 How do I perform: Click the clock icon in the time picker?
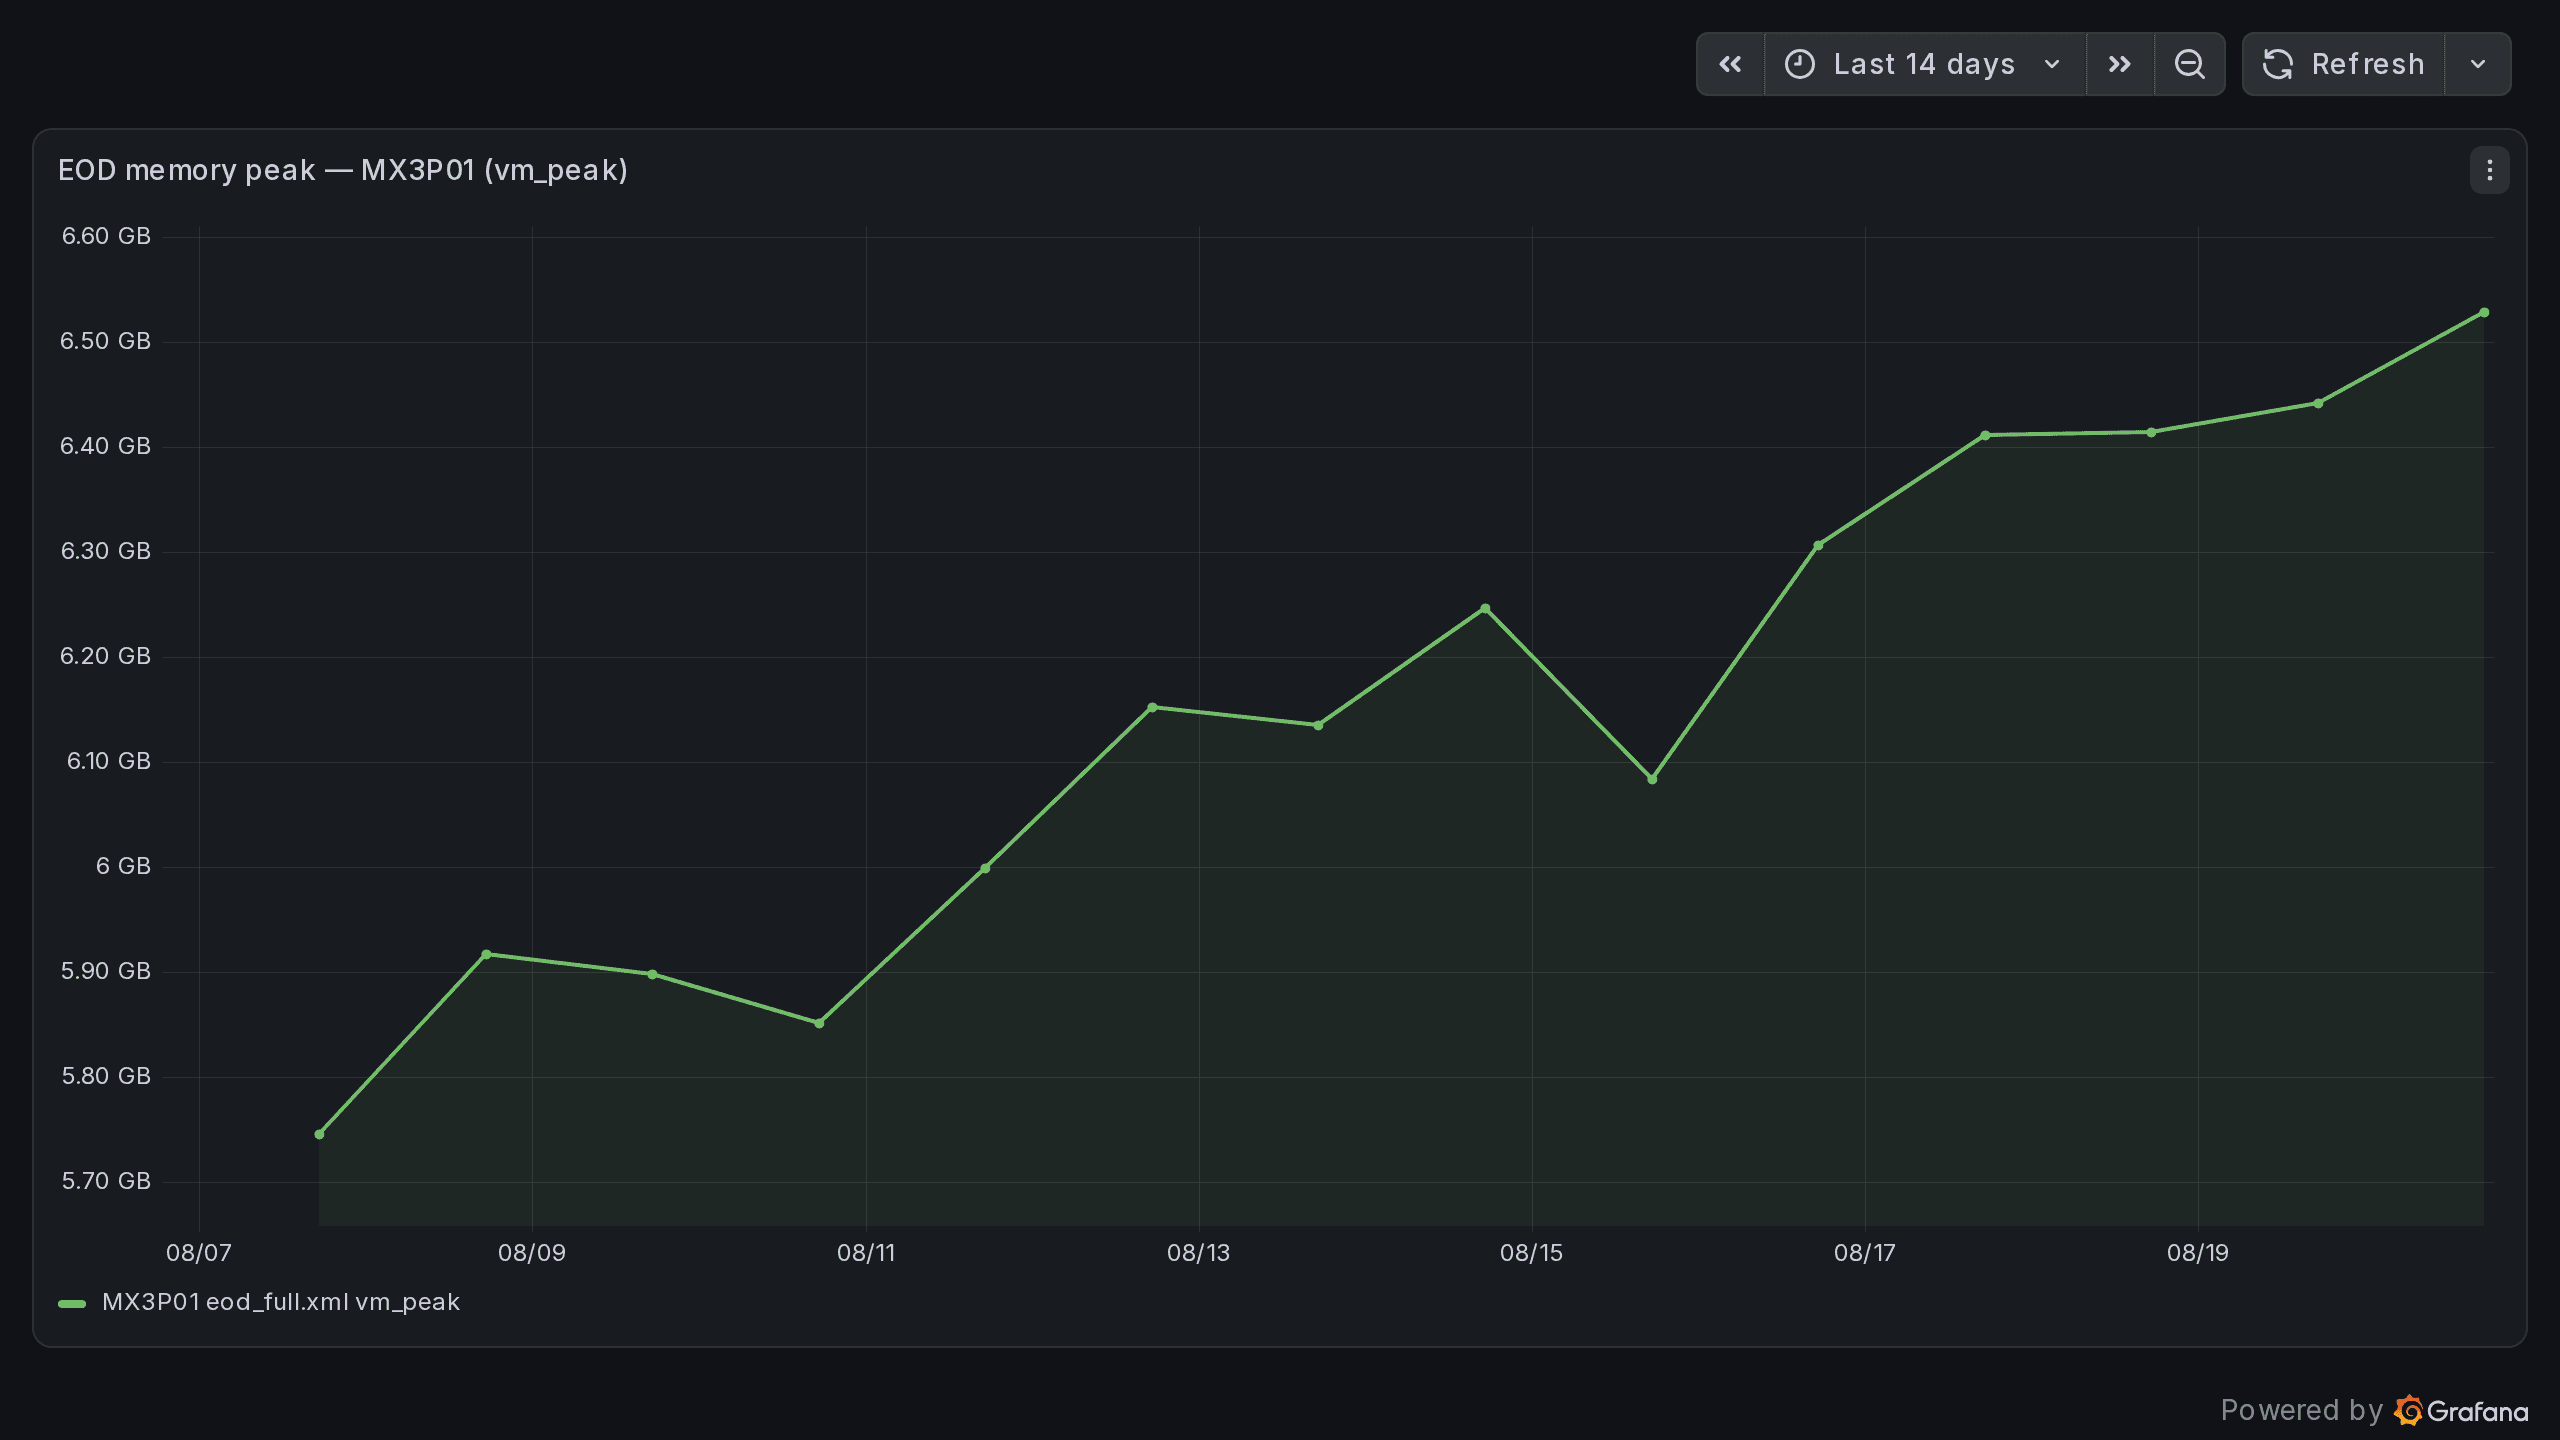(x=1800, y=64)
